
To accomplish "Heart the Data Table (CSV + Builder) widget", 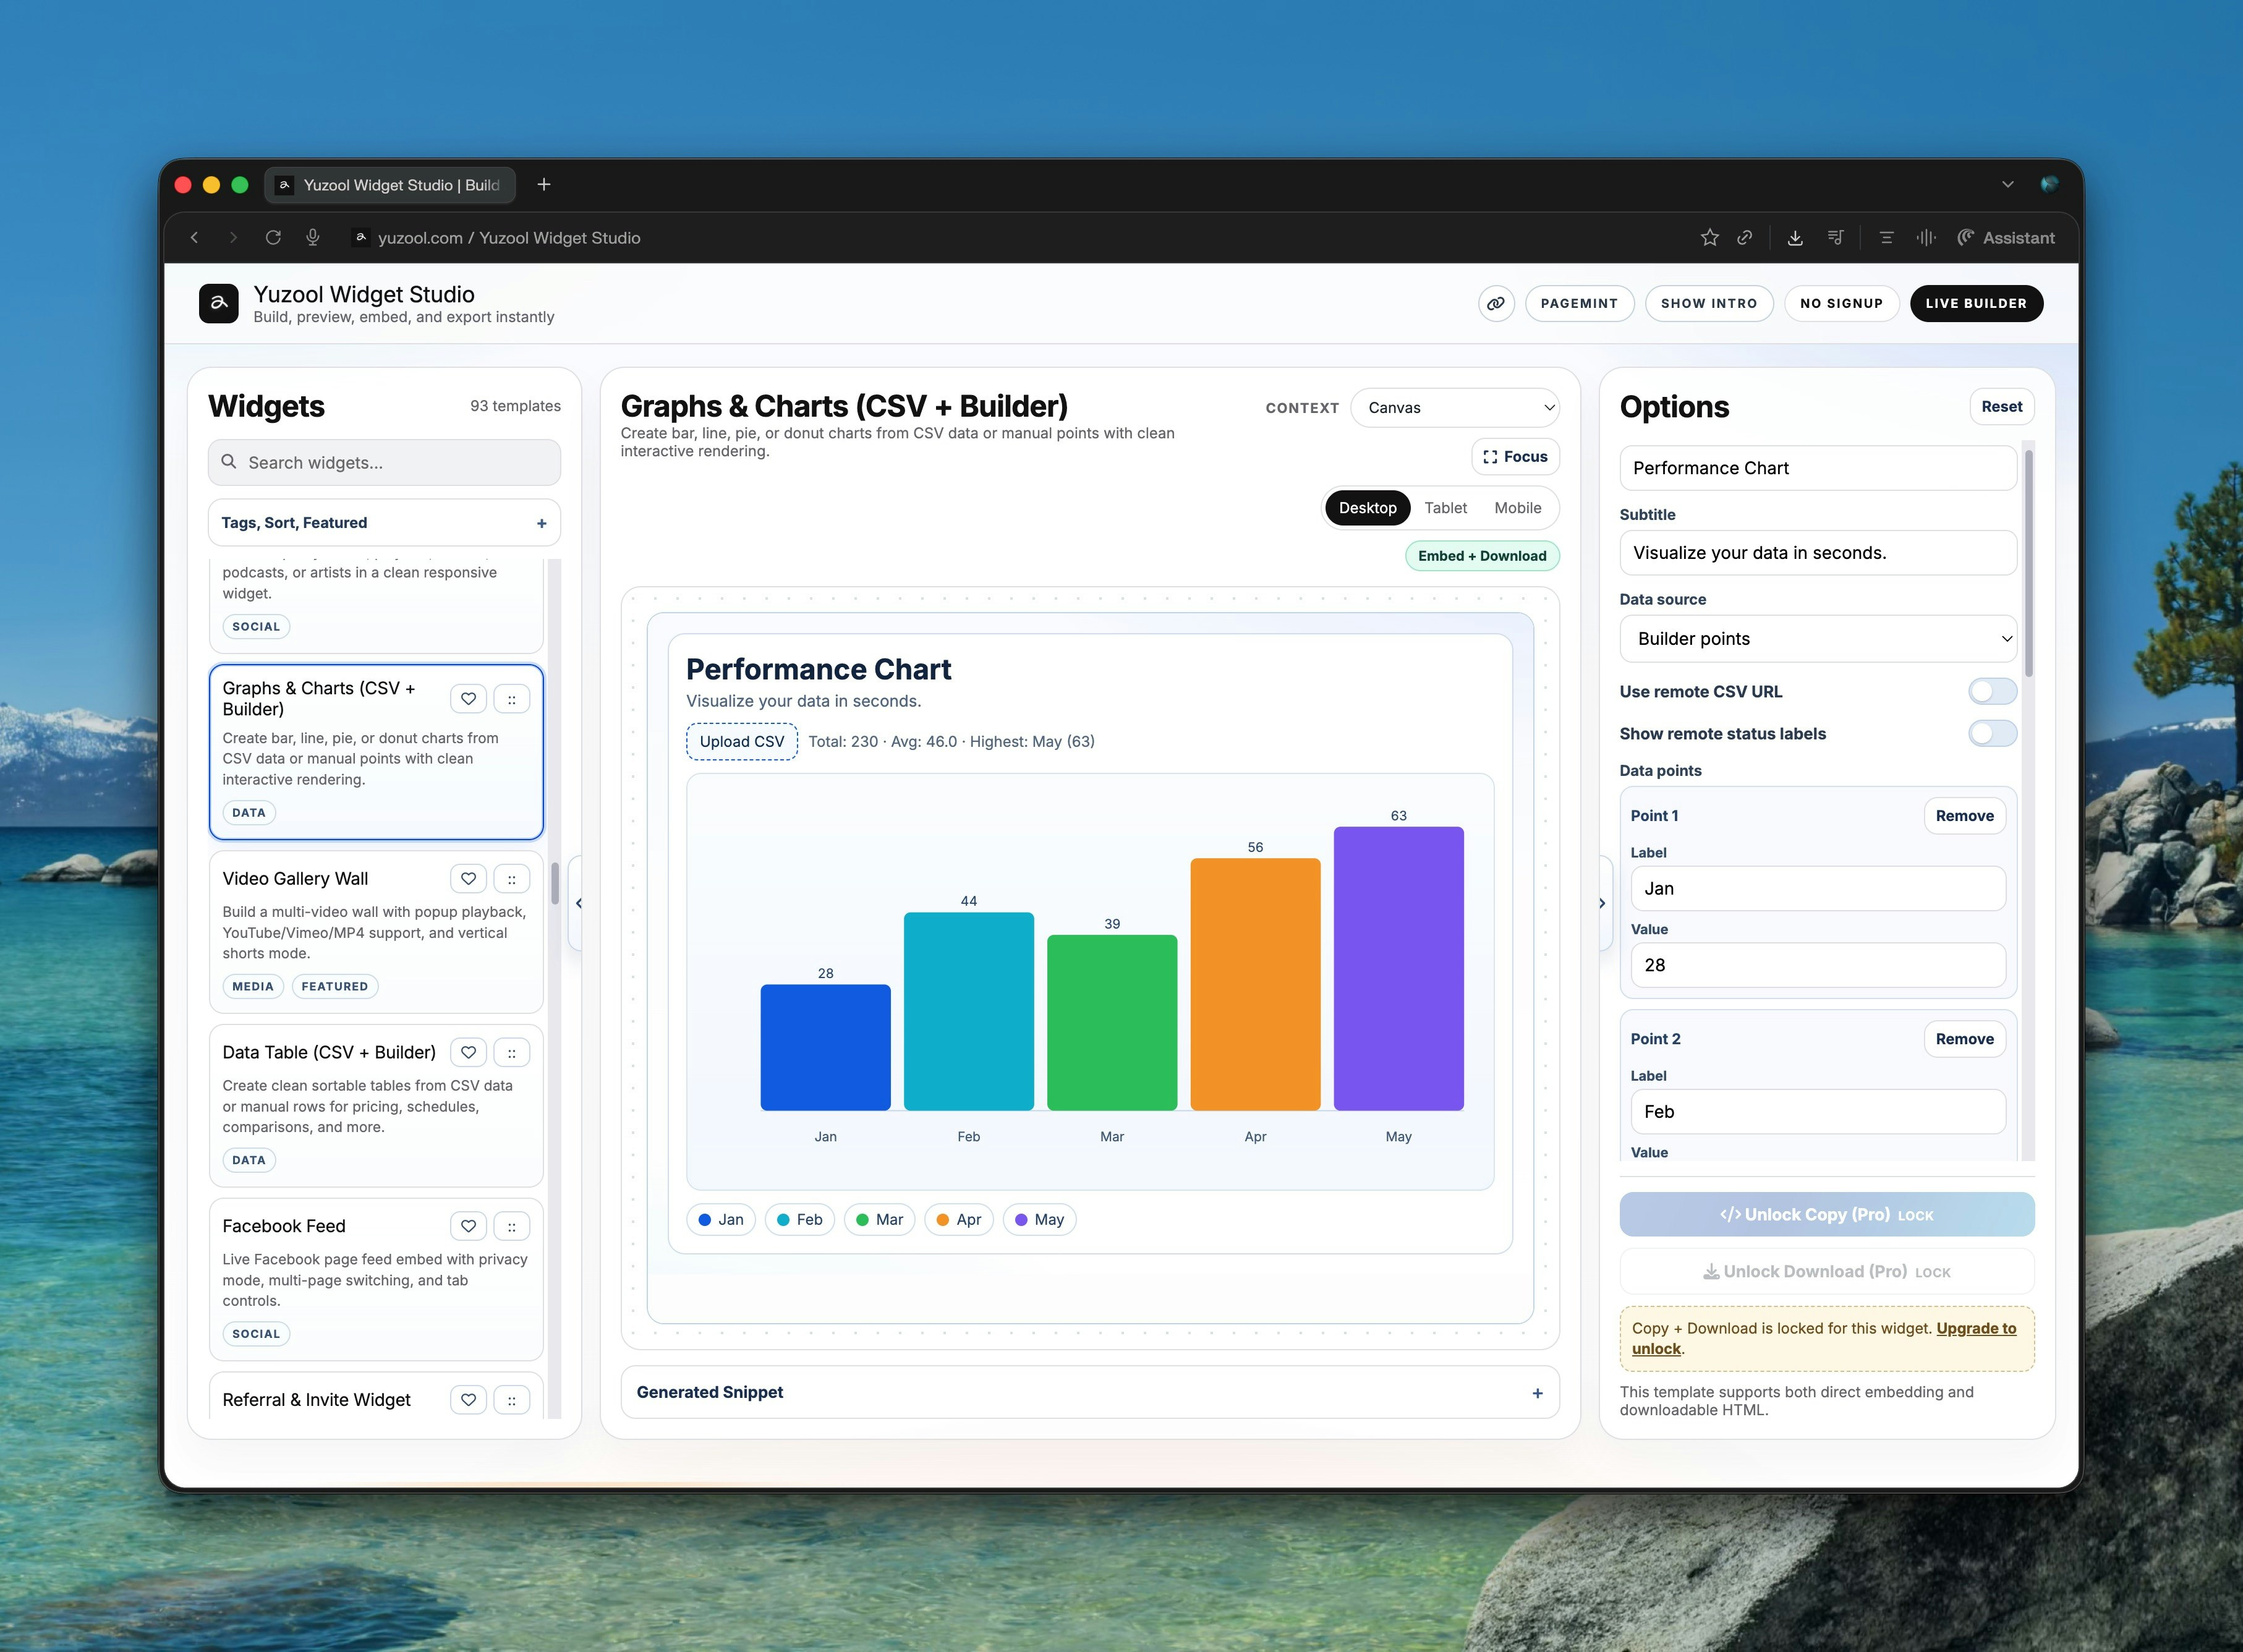I will 468,1052.
